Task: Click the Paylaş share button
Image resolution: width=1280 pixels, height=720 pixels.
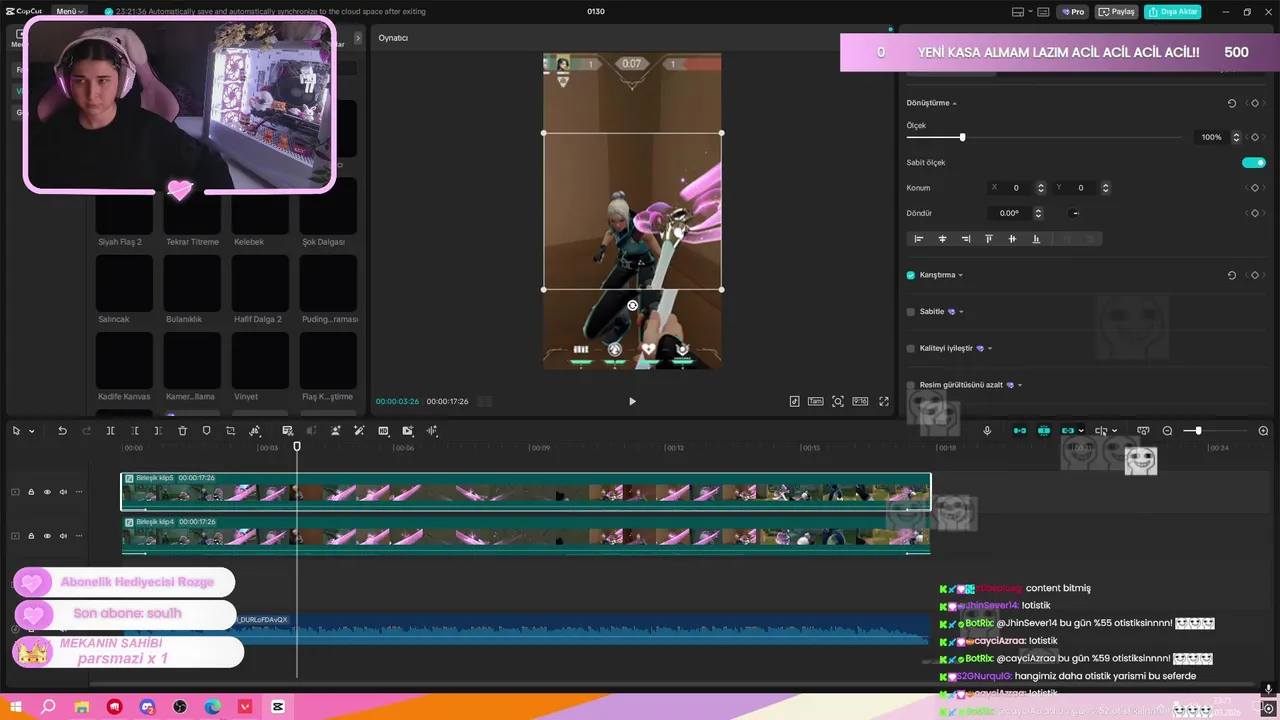Action: point(1117,12)
